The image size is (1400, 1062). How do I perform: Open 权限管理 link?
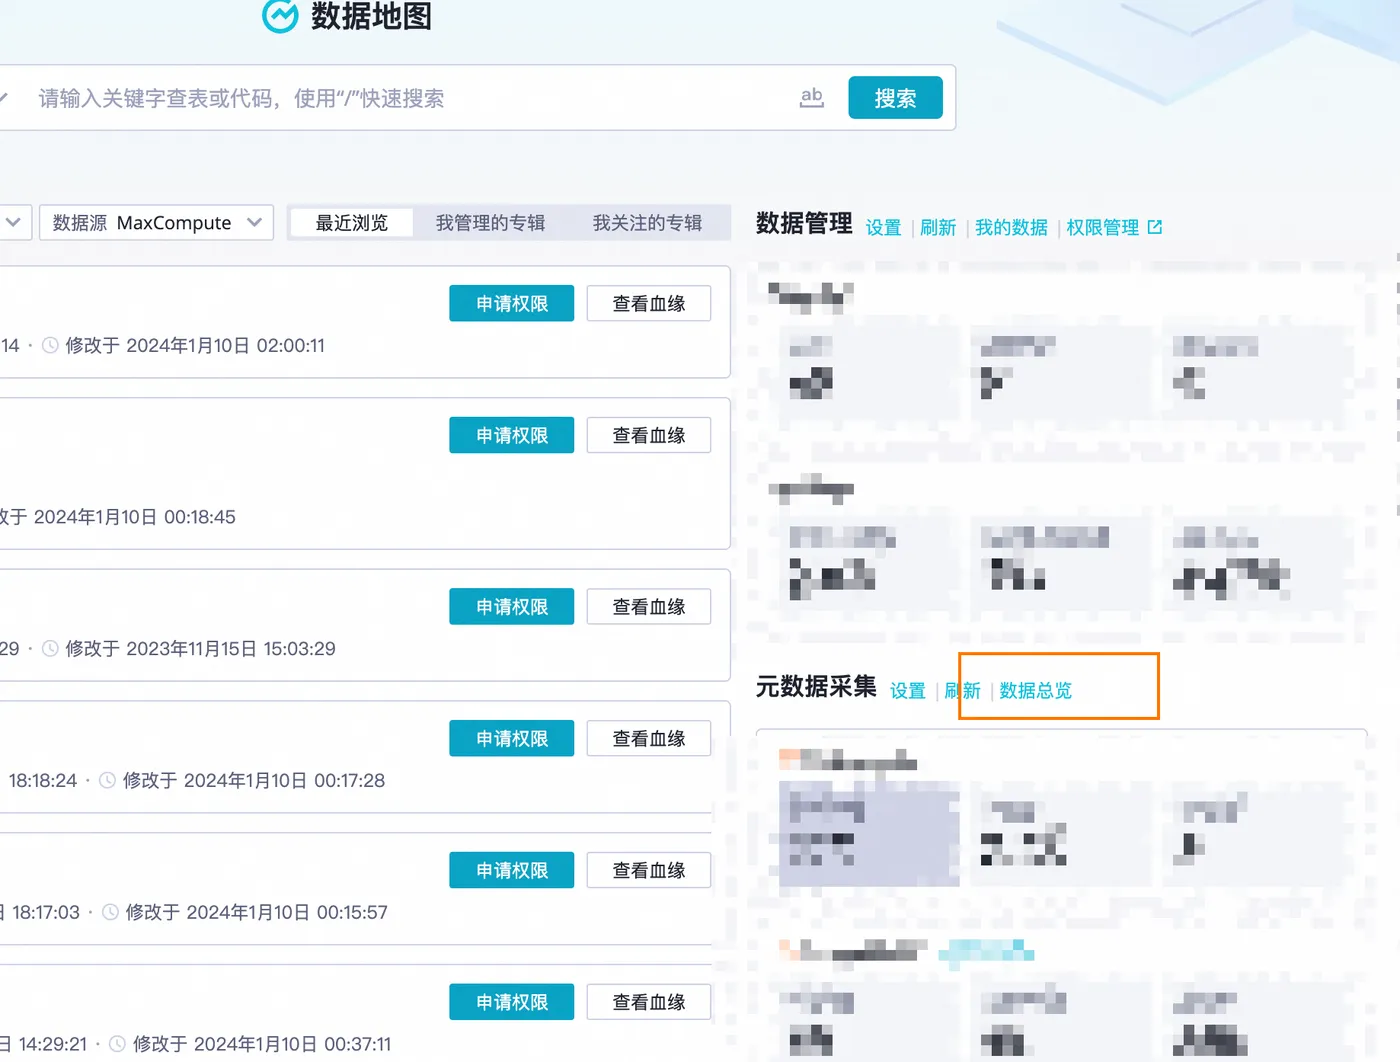1103,227
